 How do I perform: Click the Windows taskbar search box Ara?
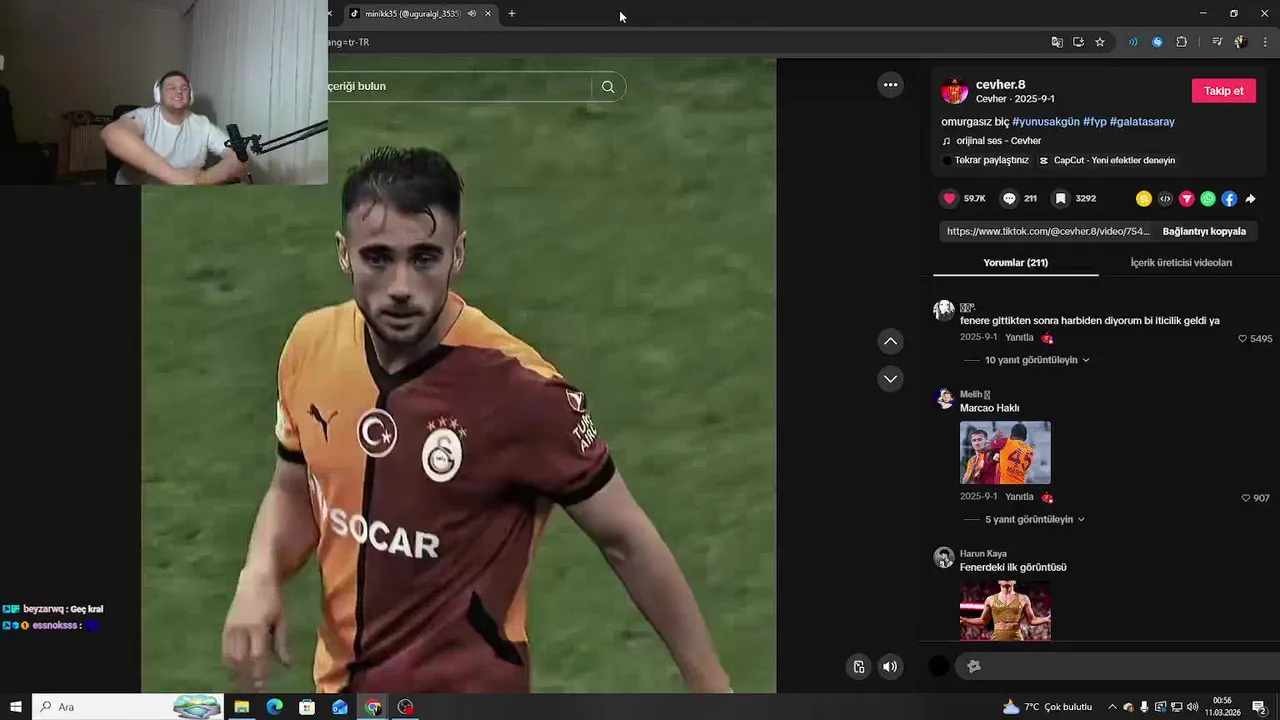coord(128,707)
